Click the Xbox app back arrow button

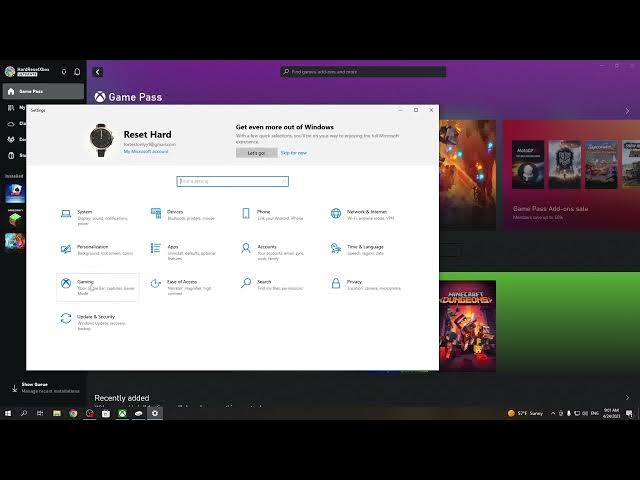(98, 72)
